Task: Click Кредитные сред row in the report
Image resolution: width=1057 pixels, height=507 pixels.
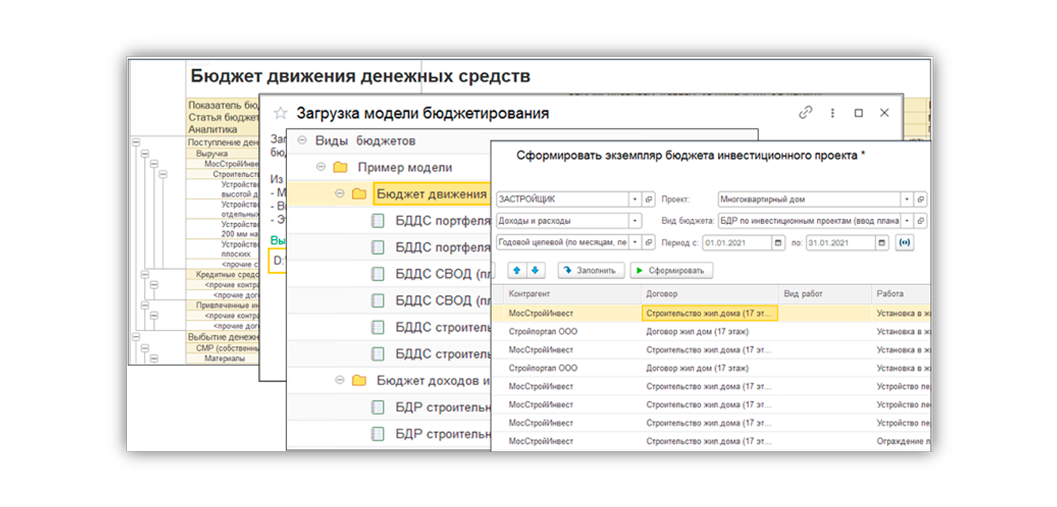Action: (x=223, y=275)
